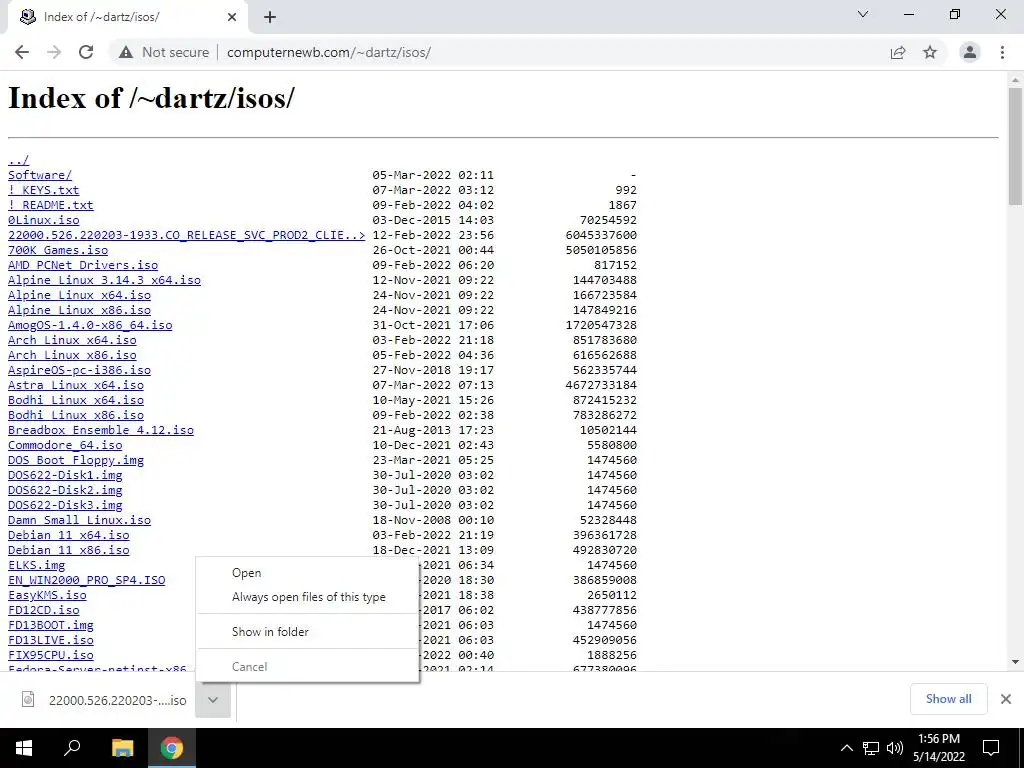Image resolution: width=1024 pixels, height=768 pixels.
Task: Download EN_WIN2000_PRO_SP4.ISO
Action: pos(86,581)
